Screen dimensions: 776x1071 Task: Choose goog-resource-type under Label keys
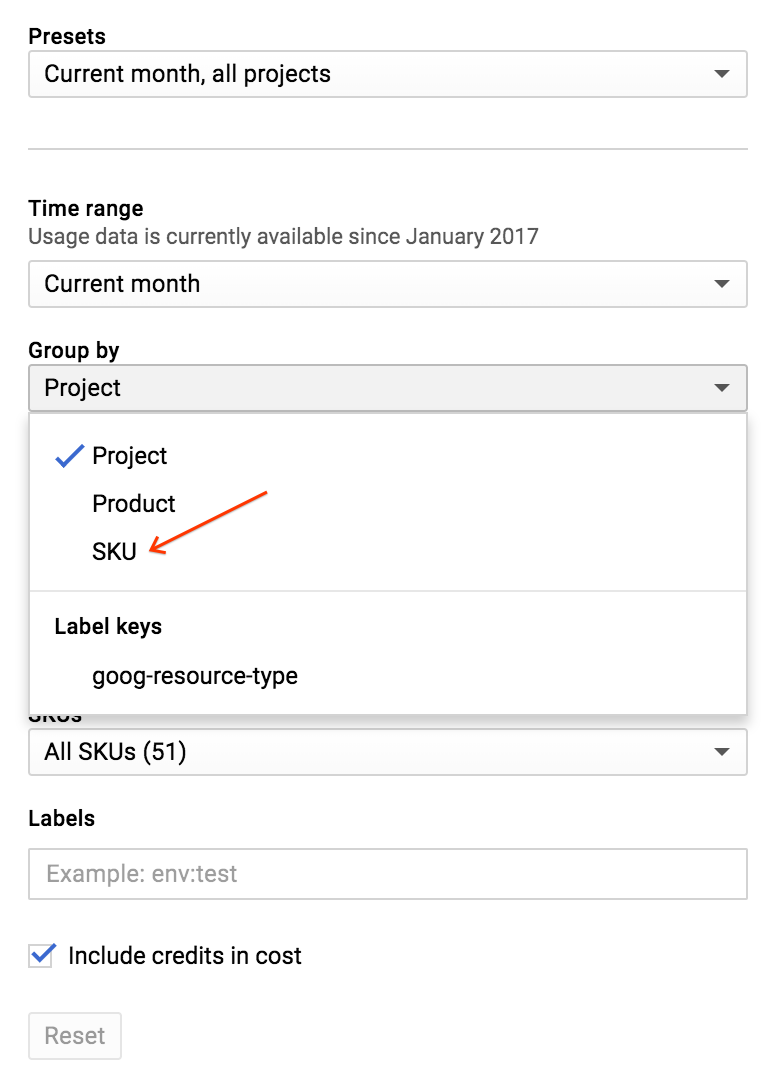pos(194,675)
